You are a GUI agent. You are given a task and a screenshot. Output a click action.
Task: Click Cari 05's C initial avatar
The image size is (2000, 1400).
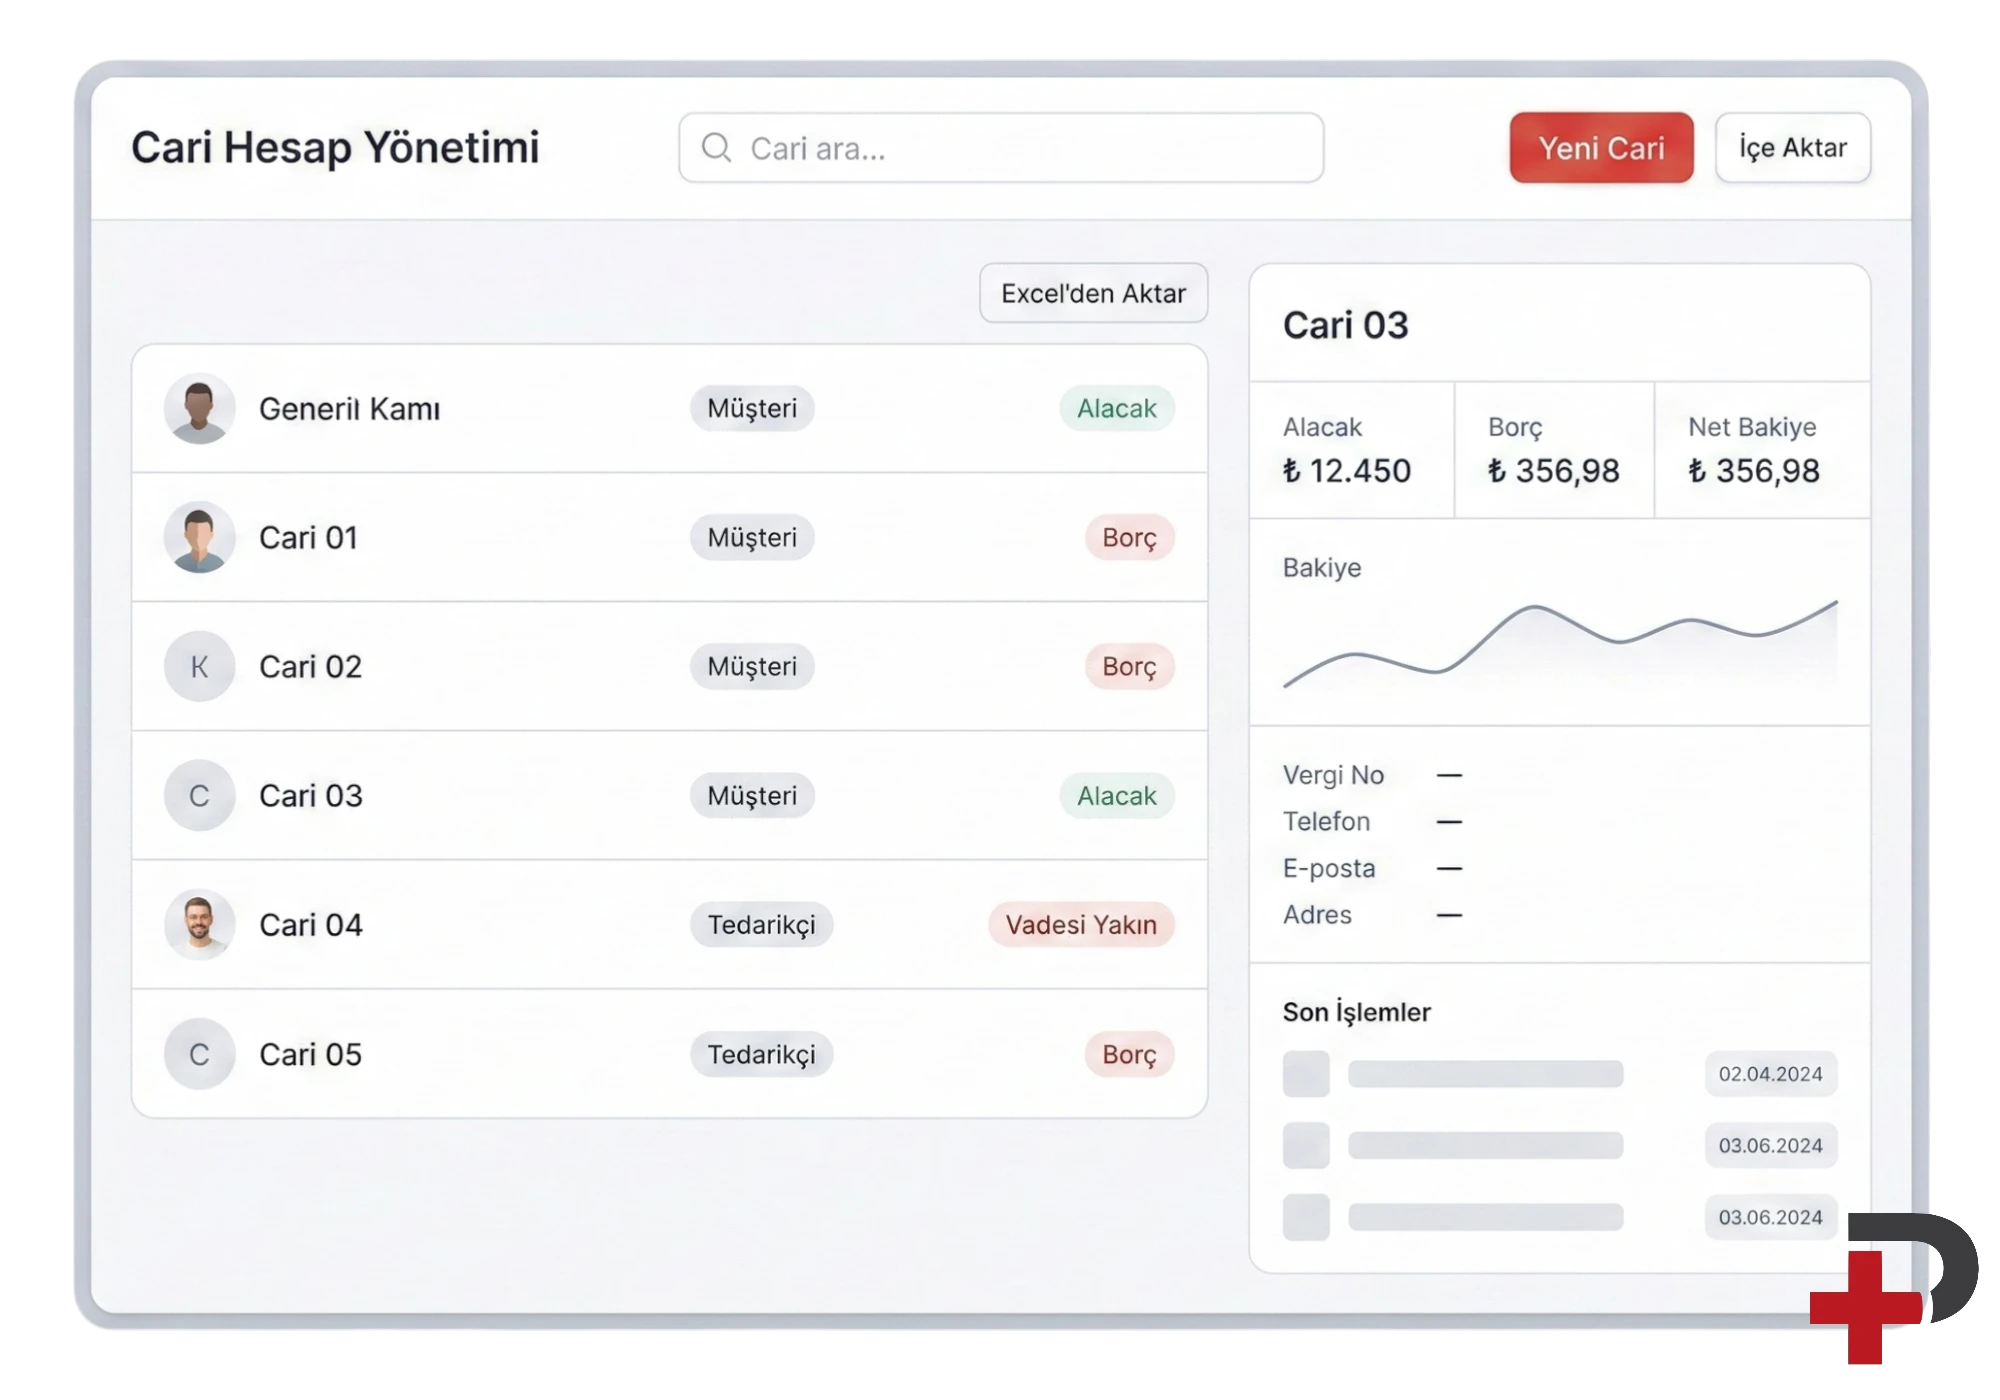click(x=199, y=1054)
